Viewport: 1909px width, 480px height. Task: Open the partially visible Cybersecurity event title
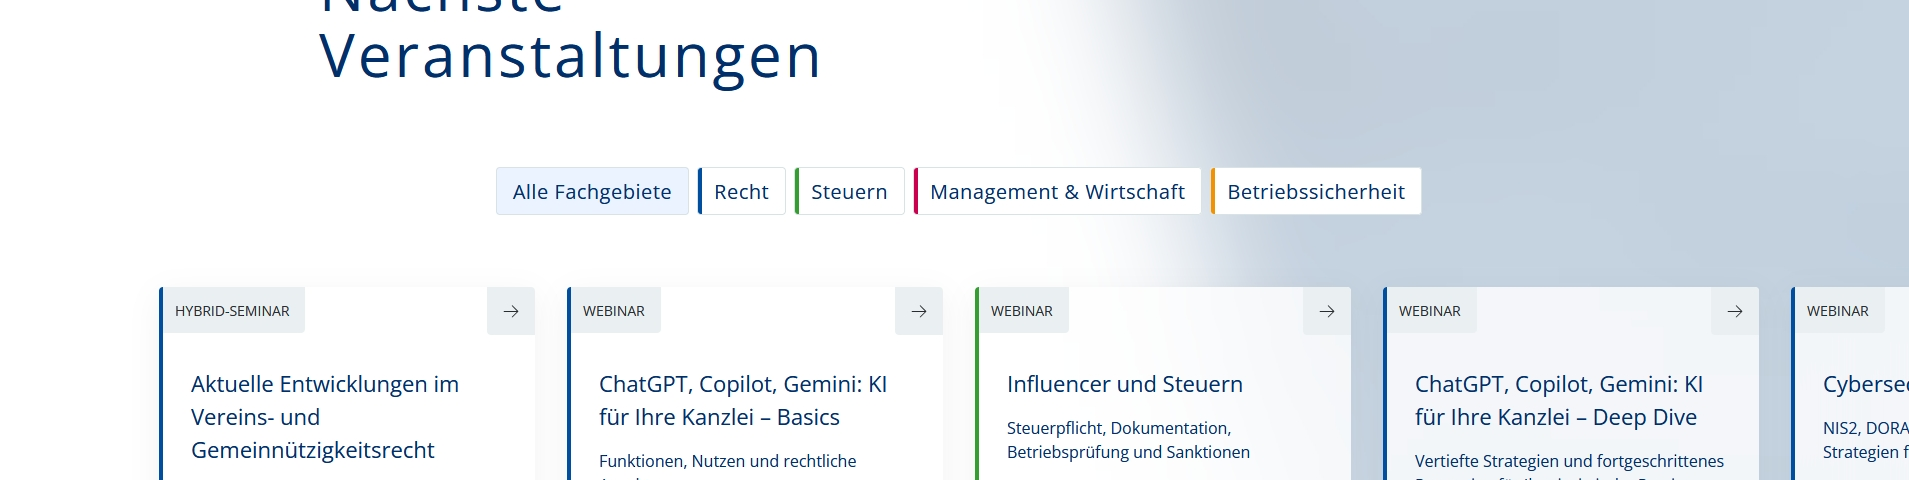point(1864,384)
